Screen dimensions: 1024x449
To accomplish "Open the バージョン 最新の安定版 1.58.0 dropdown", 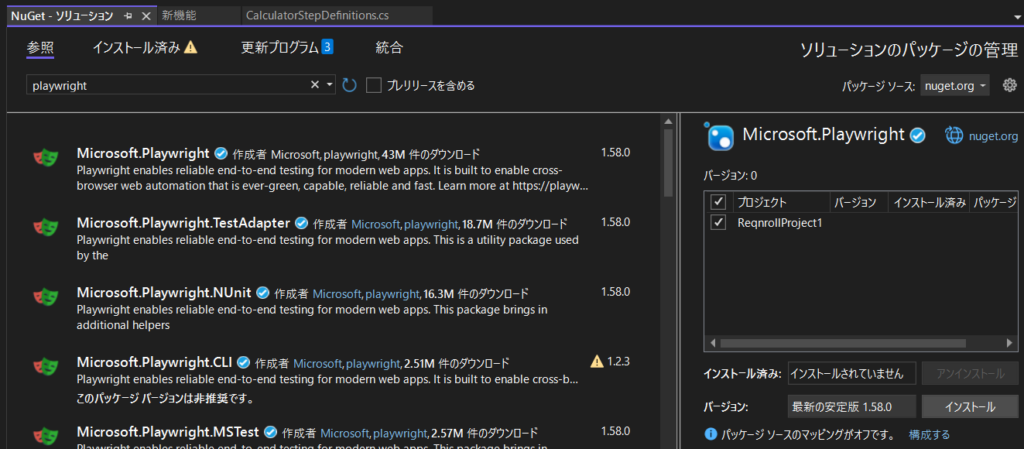I will tap(851, 406).
